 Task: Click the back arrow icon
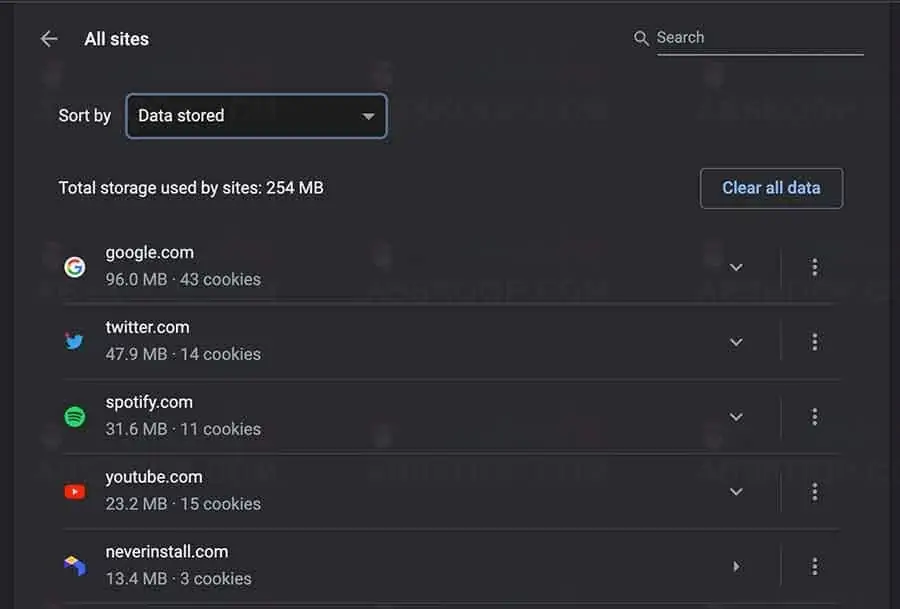pyautogui.click(x=48, y=38)
